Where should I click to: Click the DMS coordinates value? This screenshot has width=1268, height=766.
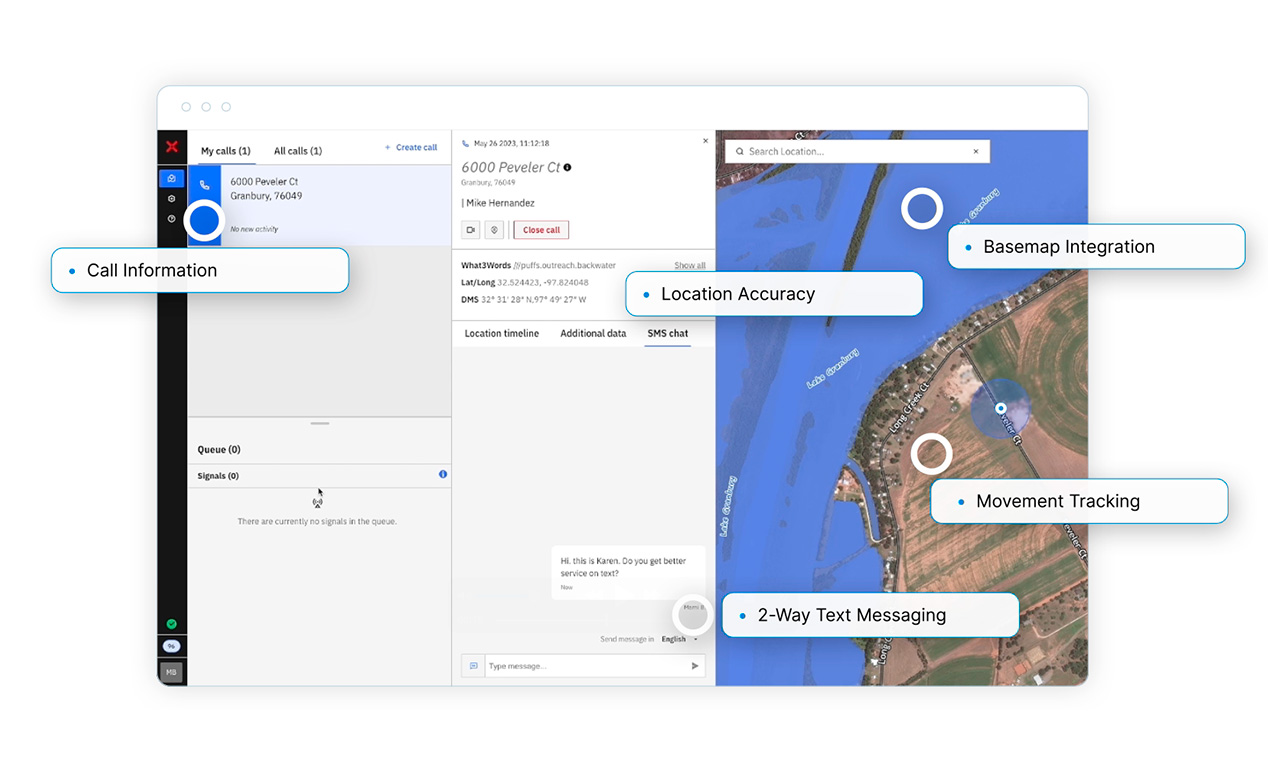[x=533, y=300]
